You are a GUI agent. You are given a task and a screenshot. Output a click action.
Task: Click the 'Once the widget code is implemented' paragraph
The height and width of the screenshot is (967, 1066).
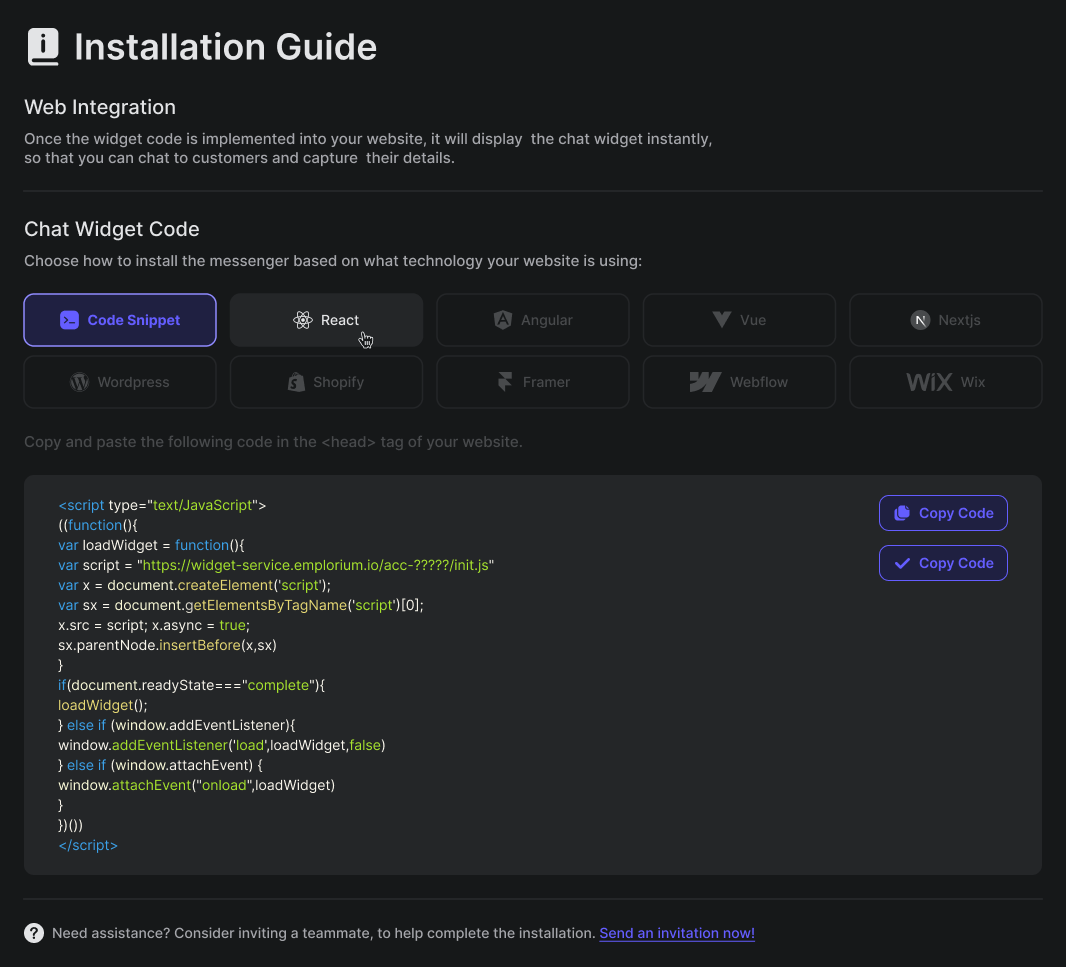(x=368, y=148)
